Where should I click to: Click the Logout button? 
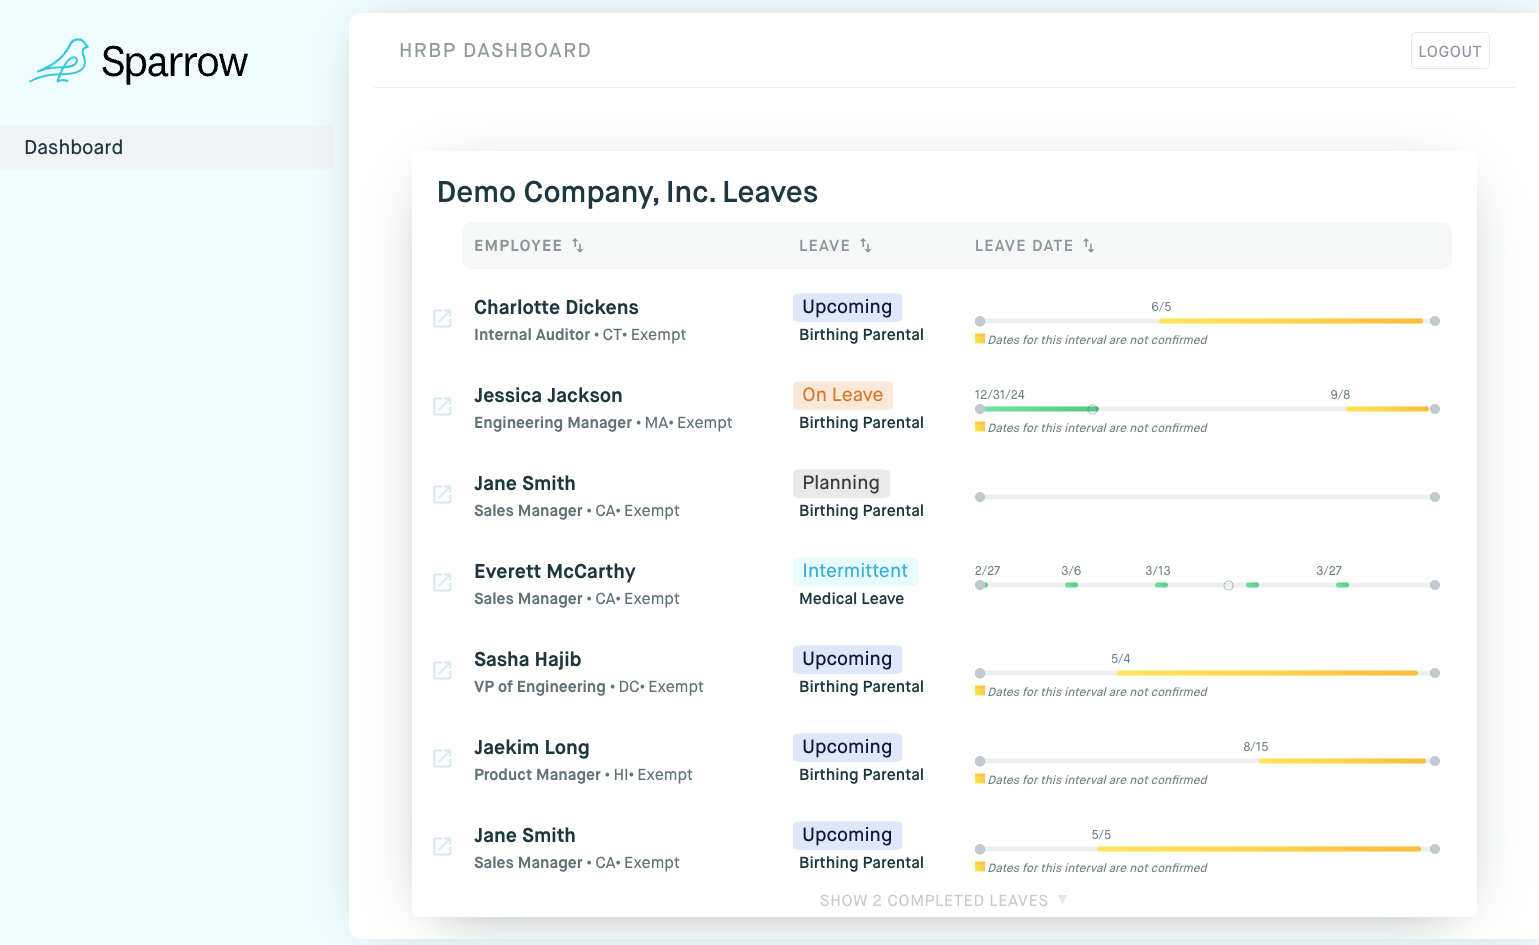(1449, 51)
